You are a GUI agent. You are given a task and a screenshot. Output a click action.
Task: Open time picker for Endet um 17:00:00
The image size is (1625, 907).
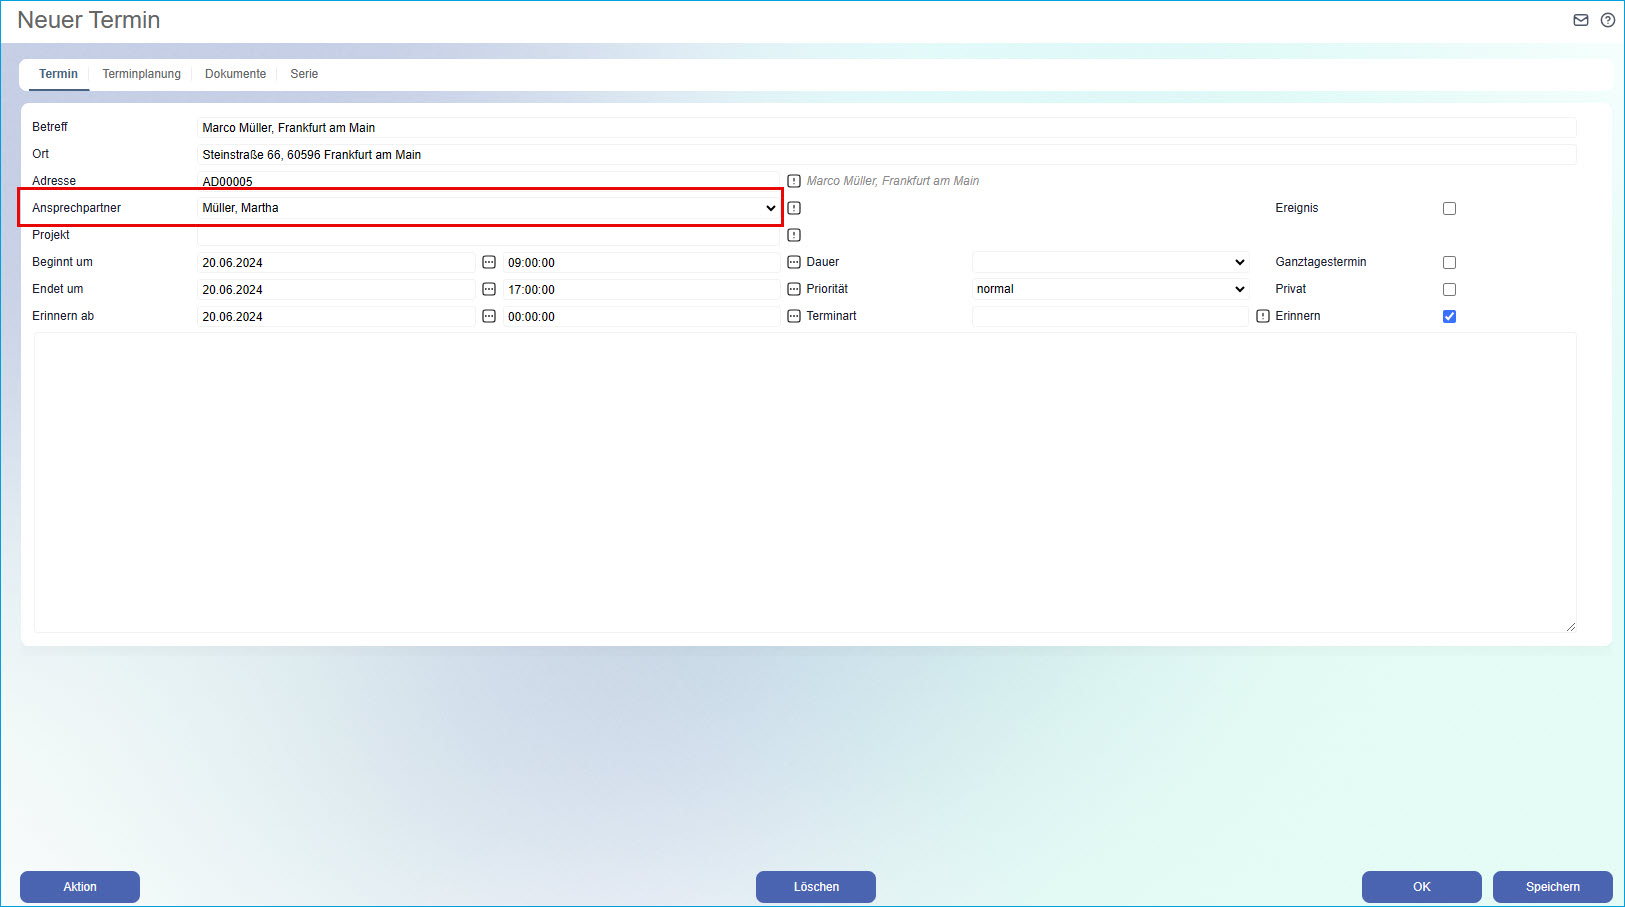click(794, 289)
